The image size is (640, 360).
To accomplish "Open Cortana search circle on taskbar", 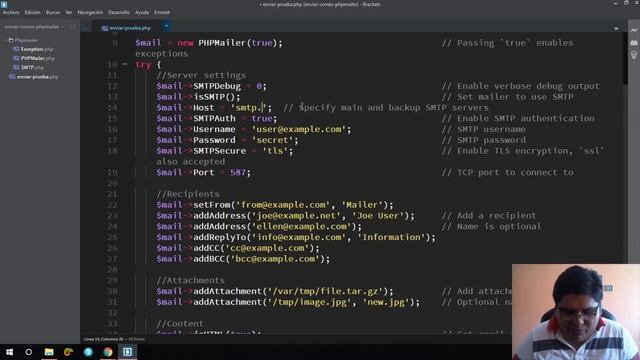I will 29,352.
